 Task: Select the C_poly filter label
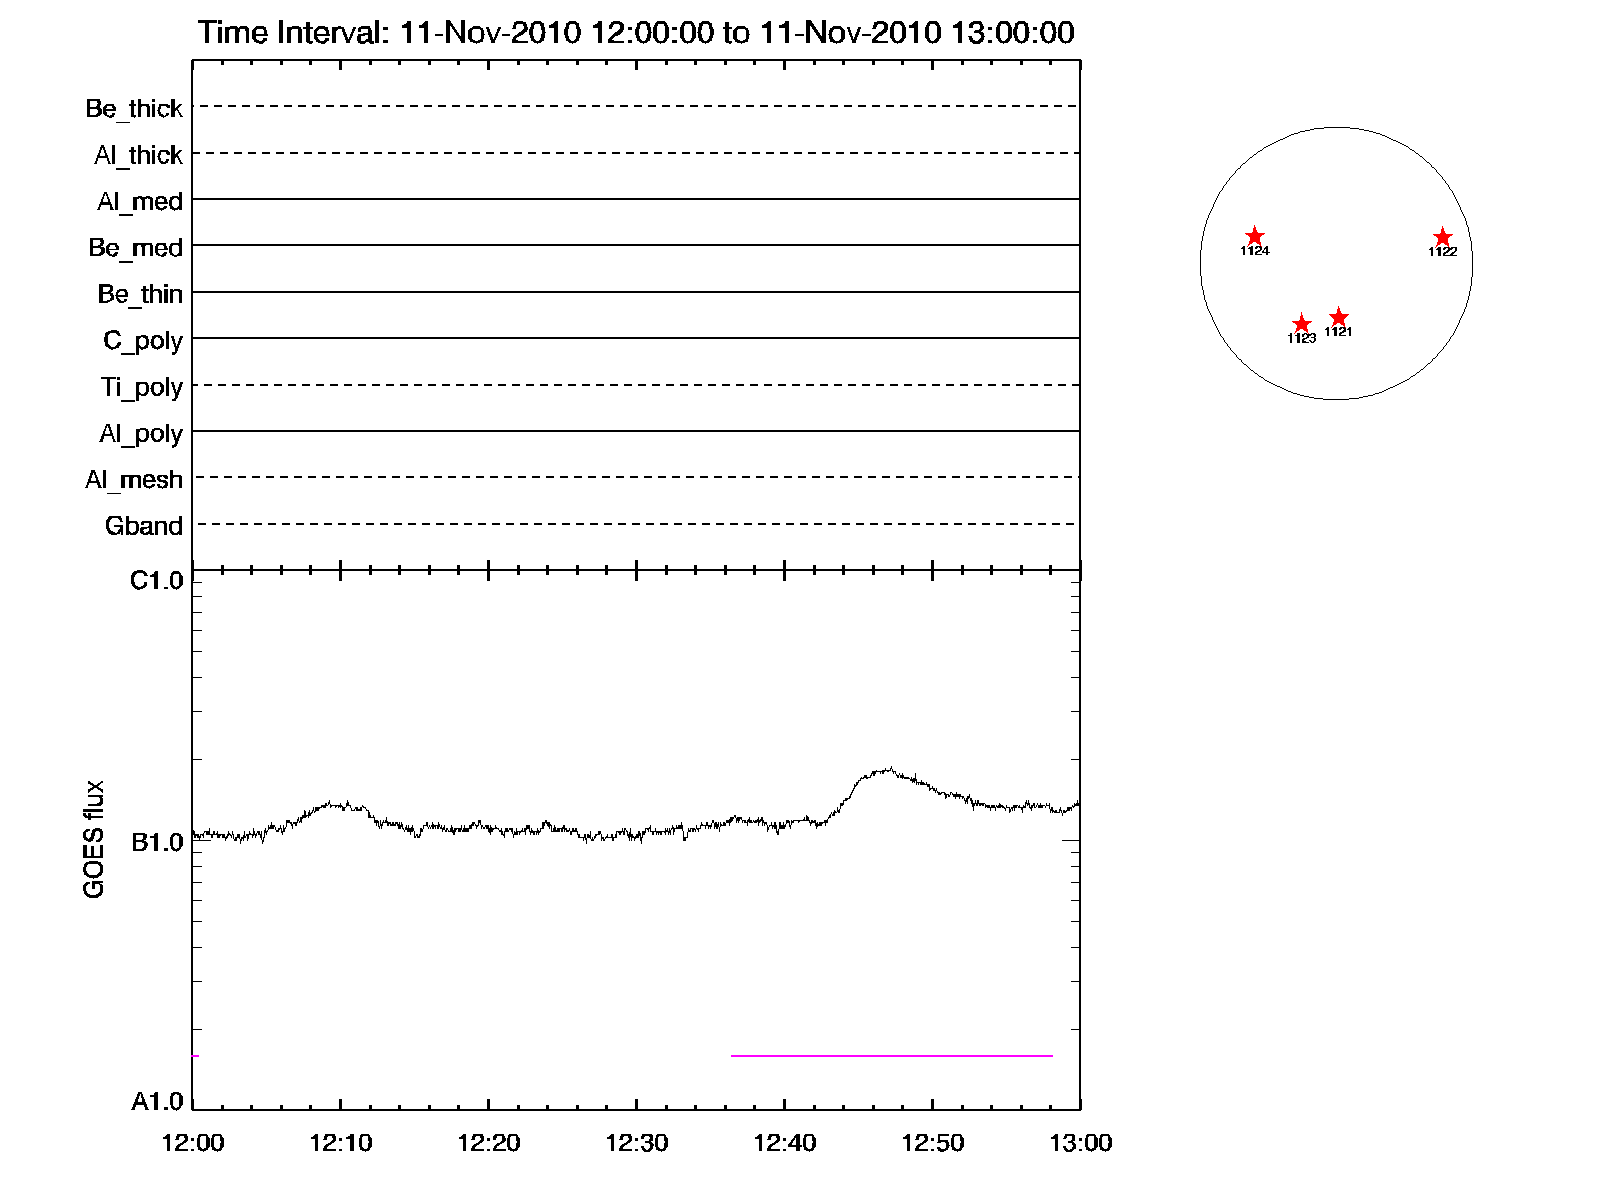click(143, 341)
